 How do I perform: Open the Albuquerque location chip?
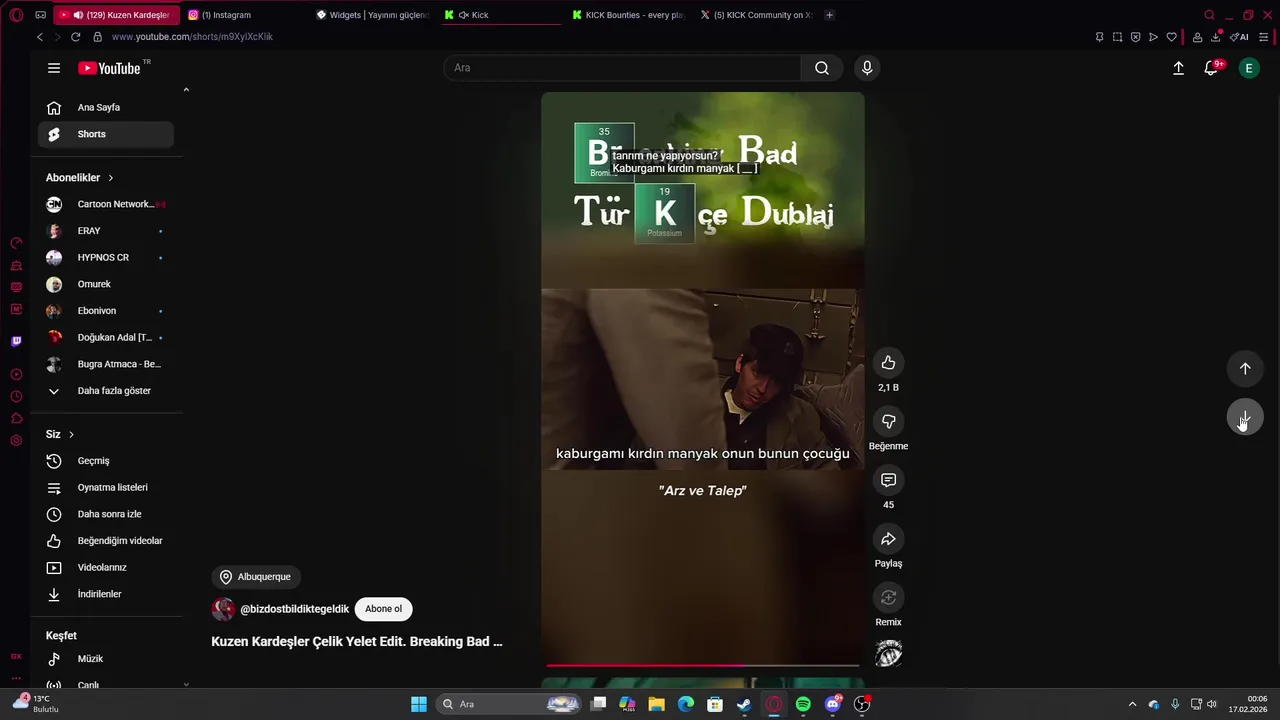coord(256,577)
